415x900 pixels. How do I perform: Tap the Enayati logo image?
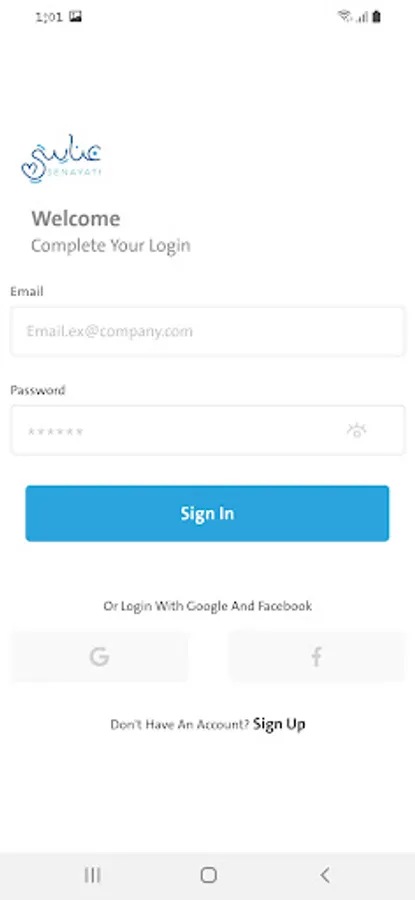(62, 159)
